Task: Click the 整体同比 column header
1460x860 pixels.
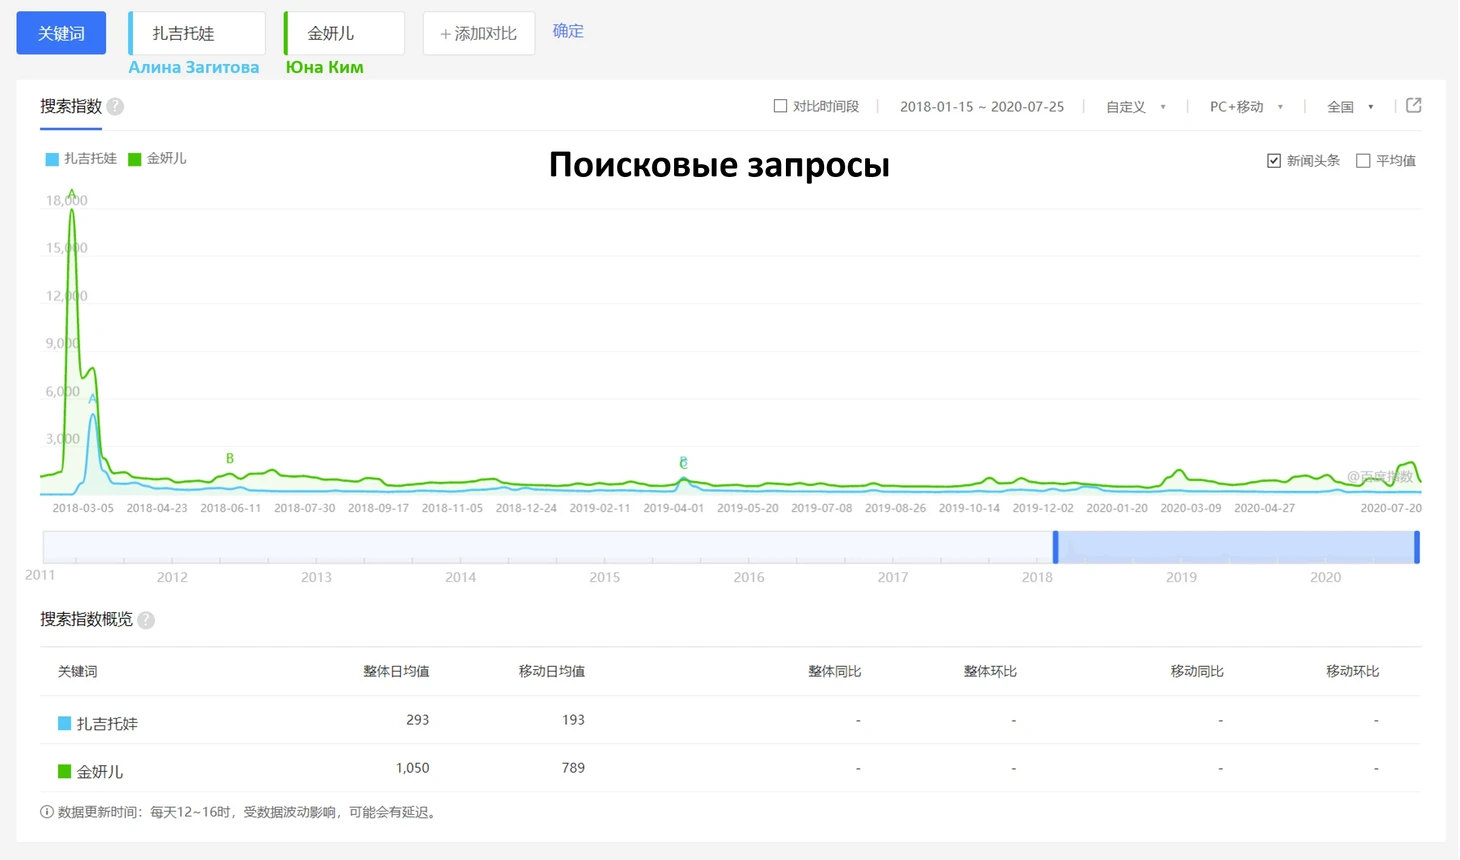Action: pos(835,671)
